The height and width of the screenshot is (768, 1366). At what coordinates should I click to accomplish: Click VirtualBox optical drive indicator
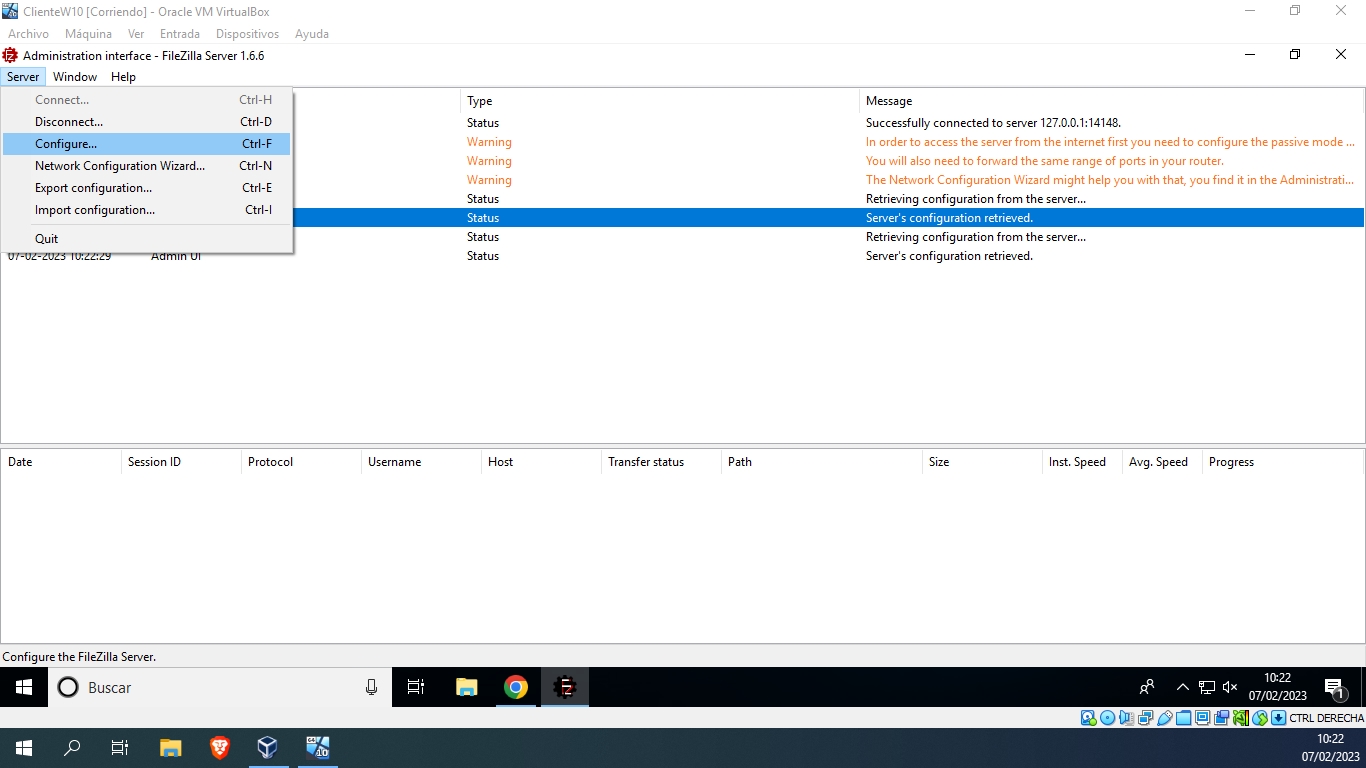tap(1108, 718)
